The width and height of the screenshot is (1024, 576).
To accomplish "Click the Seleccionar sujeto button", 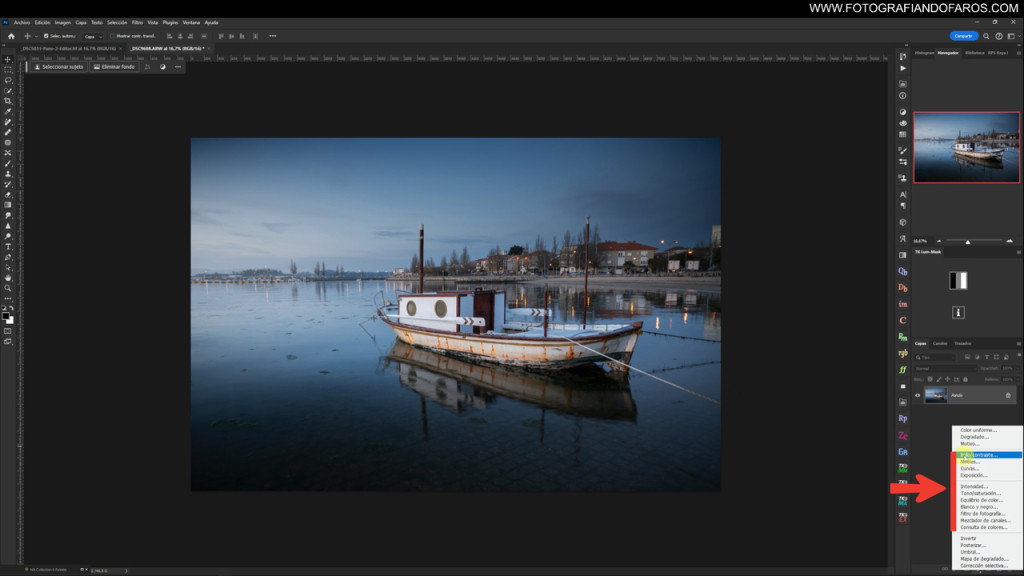I will [57, 67].
